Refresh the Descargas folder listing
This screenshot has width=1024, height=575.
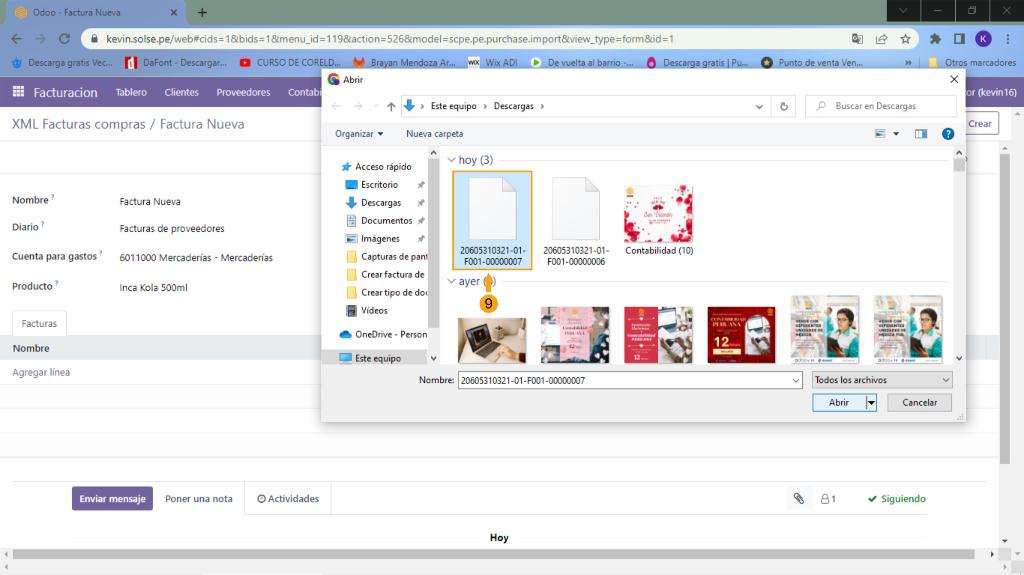point(784,106)
